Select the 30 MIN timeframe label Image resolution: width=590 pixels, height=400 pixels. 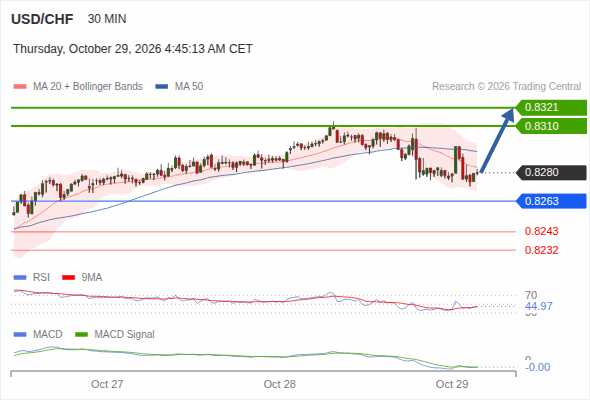pyautogui.click(x=107, y=19)
